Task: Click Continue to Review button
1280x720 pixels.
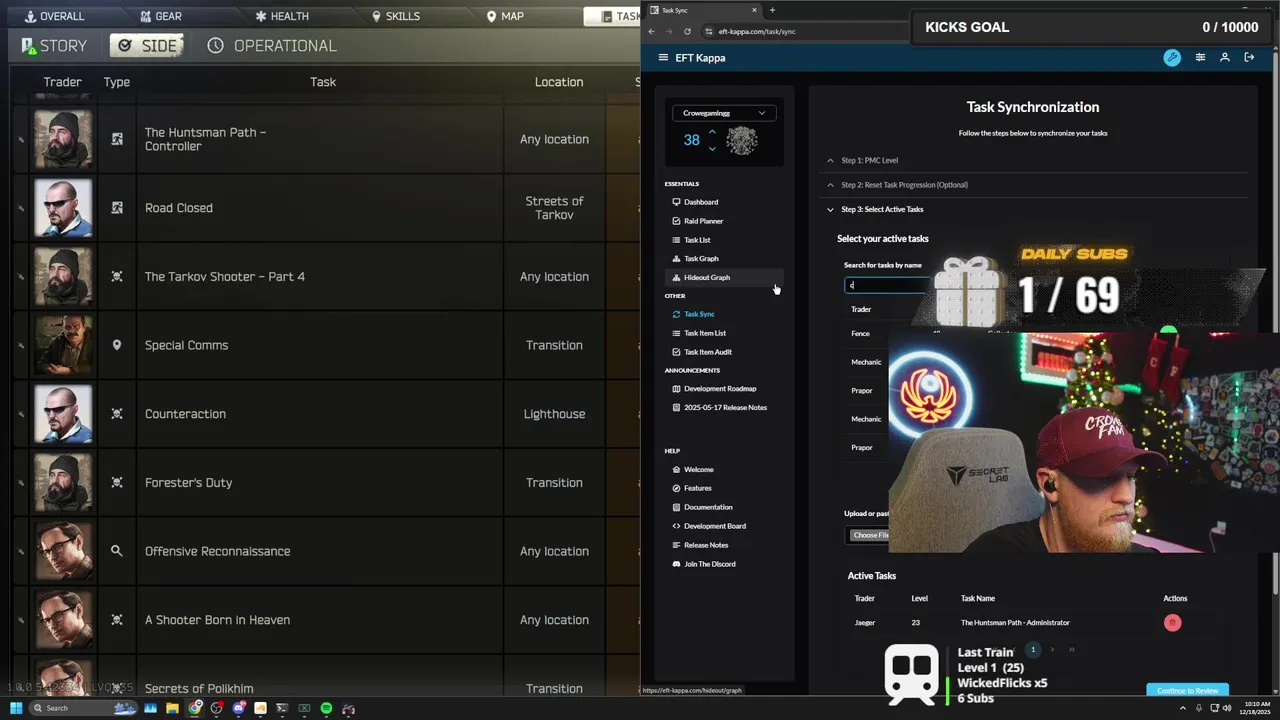Action: pyautogui.click(x=1187, y=690)
